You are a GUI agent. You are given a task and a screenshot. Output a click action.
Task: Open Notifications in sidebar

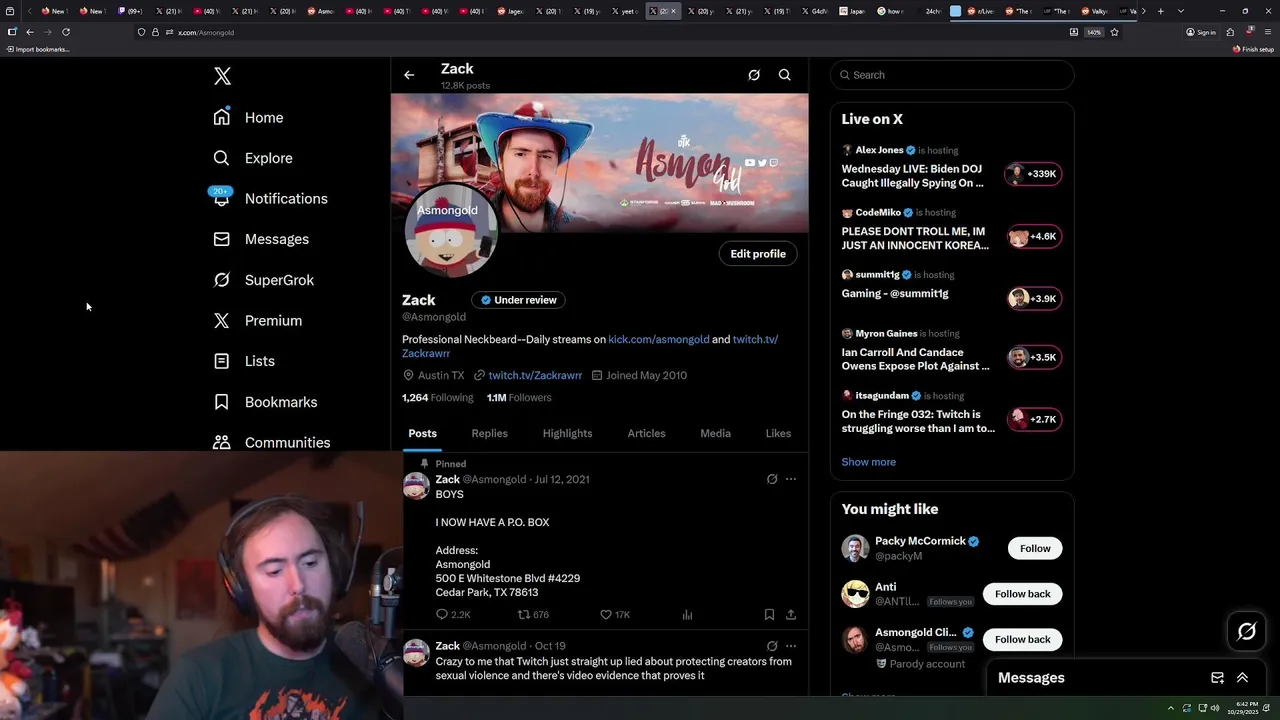[270, 198]
